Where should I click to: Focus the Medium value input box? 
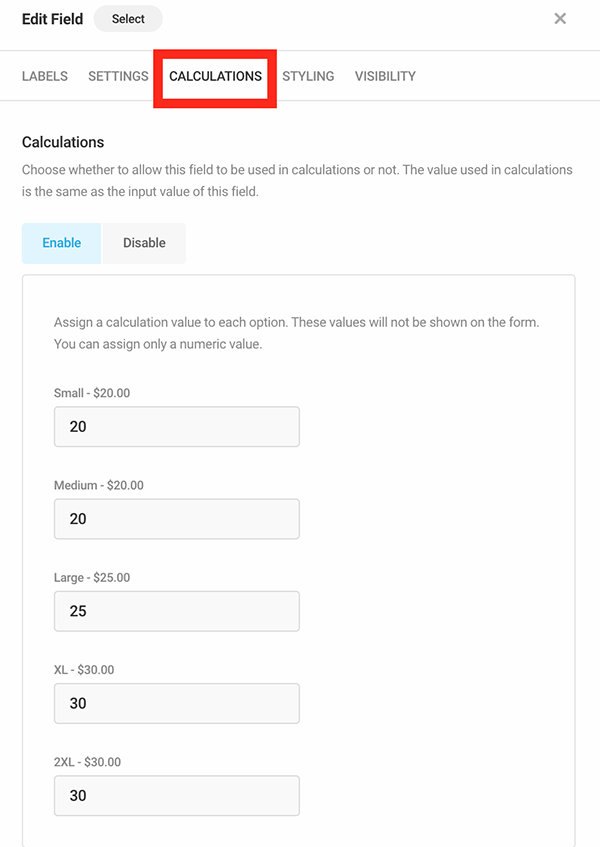(176, 518)
